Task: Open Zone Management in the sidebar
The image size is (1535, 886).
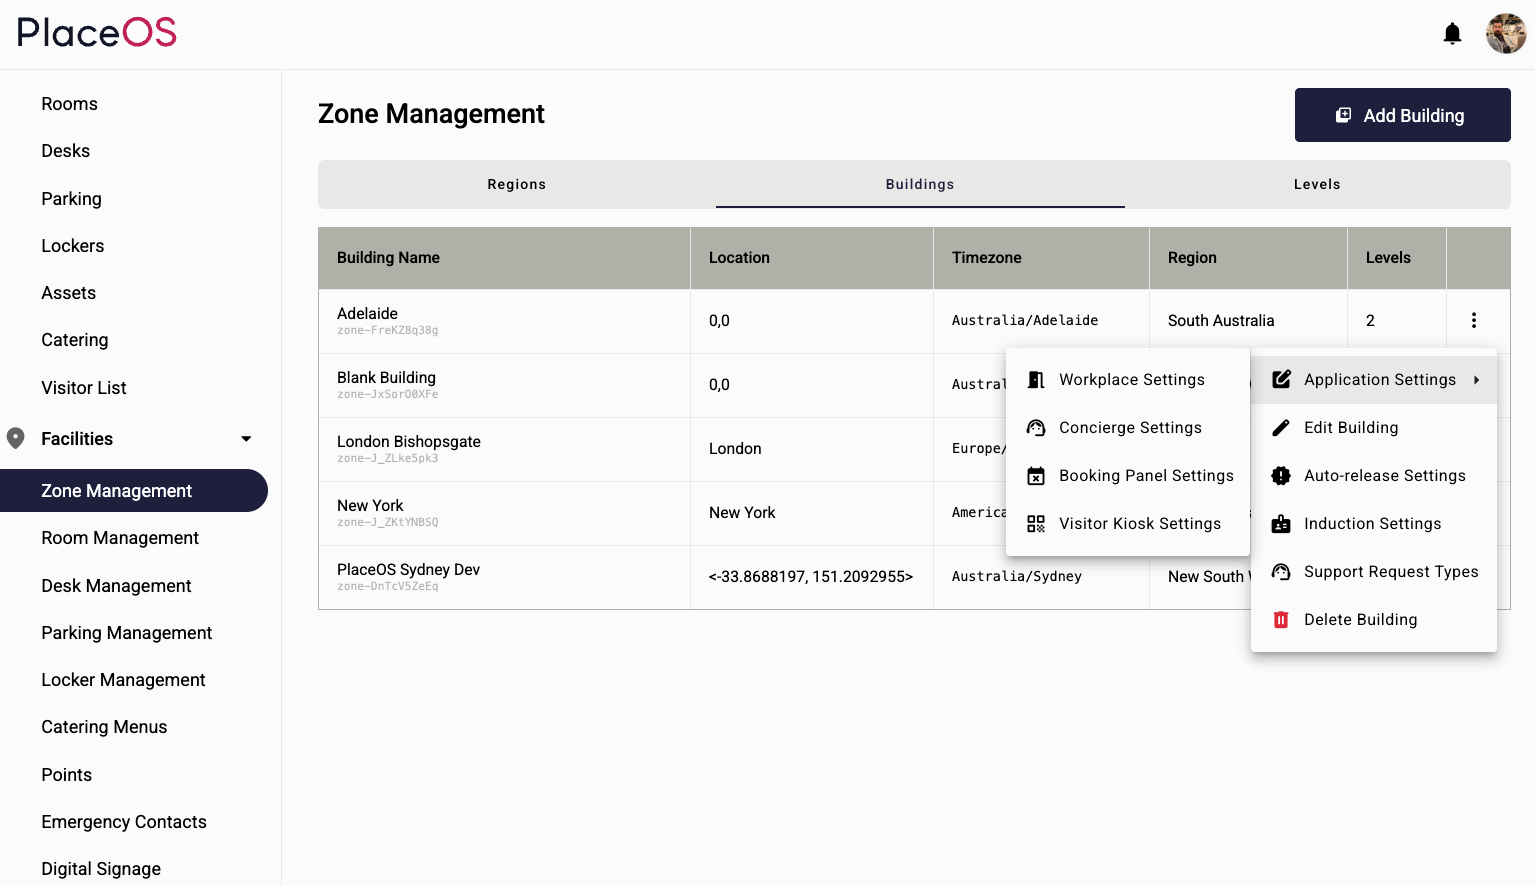Action: pos(116,491)
